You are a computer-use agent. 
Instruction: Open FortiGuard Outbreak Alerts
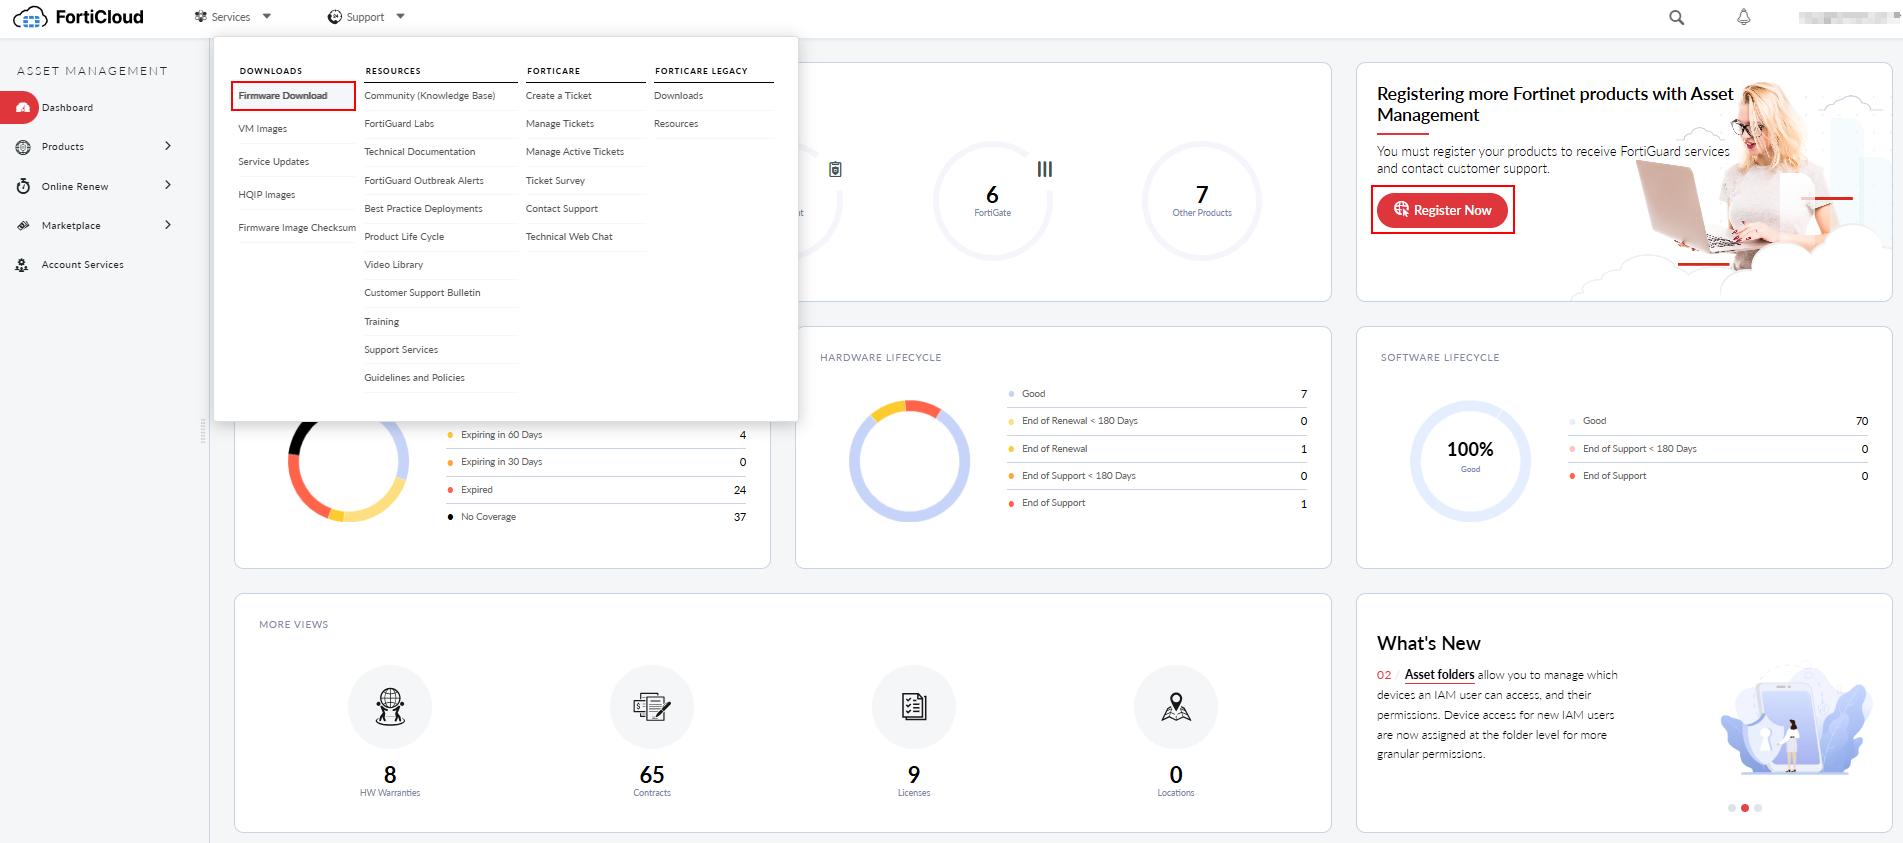coord(424,181)
